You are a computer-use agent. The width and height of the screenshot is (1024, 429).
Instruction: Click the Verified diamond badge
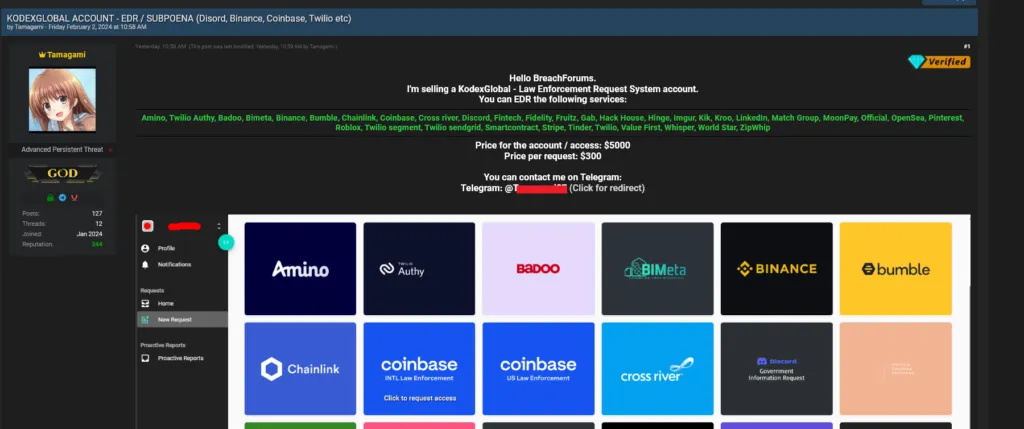click(938, 61)
